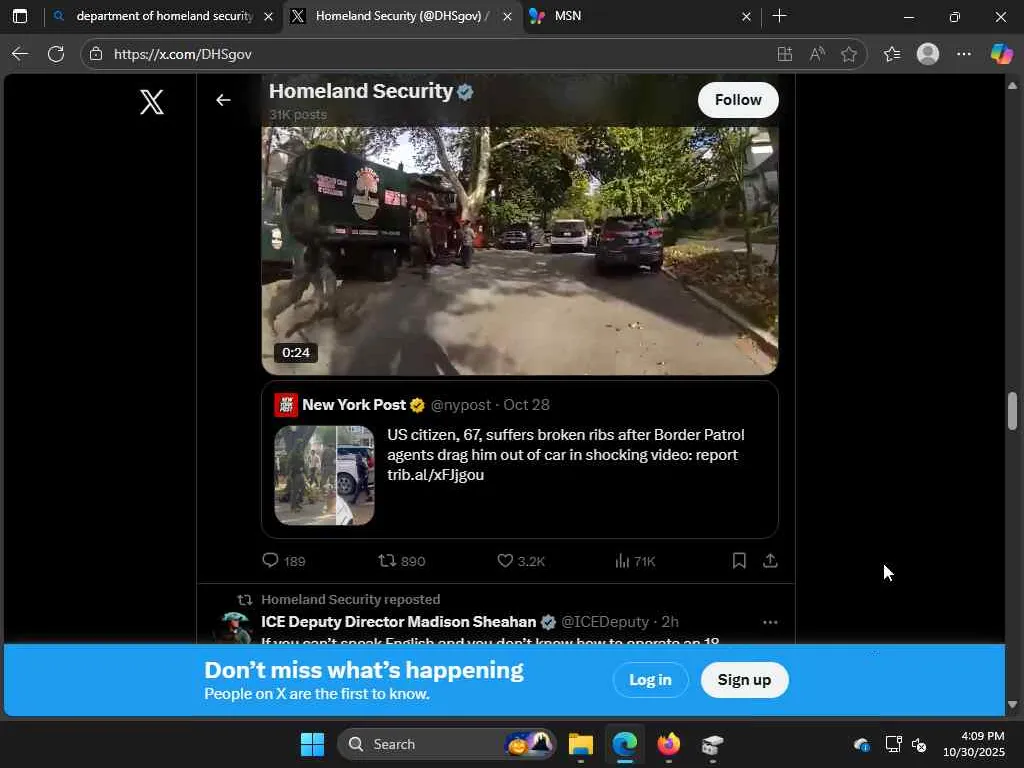The height and width of the screenshot is (768, 1024).
Task: Click the Log in button
Action: 650,680
